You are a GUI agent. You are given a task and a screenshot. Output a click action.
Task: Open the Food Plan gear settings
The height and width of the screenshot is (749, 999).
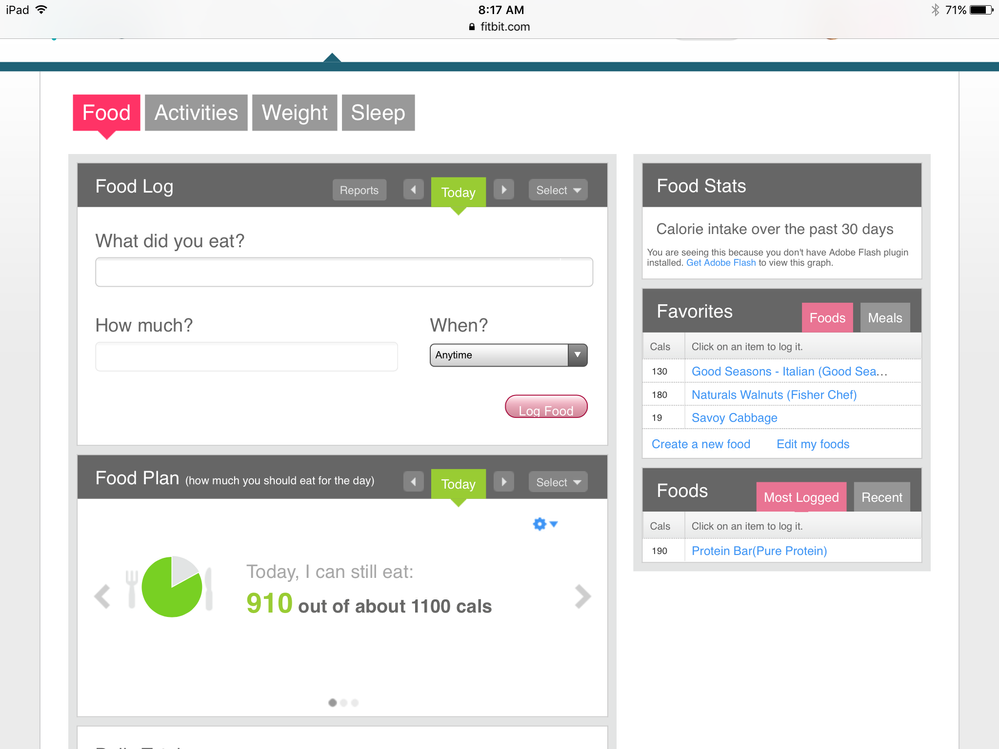pos(544,524)
